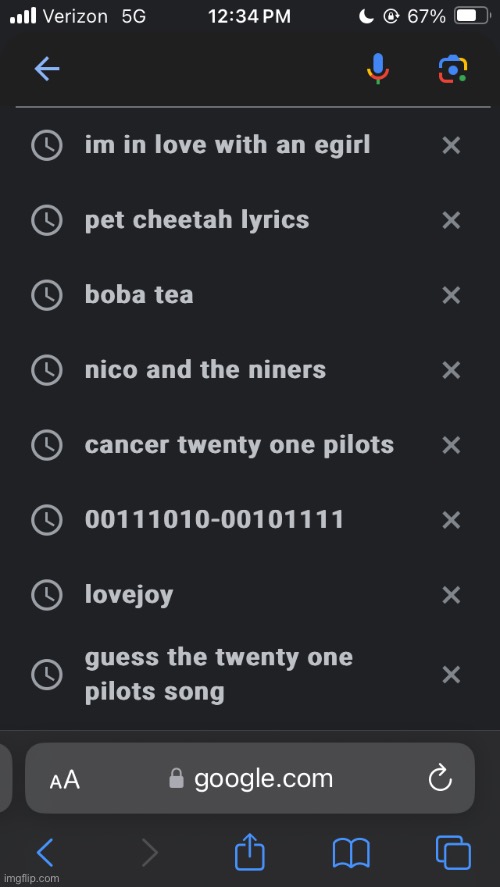Search 'guess the twenty one pilots song'

pyautogui.click(x=219, y=674)
